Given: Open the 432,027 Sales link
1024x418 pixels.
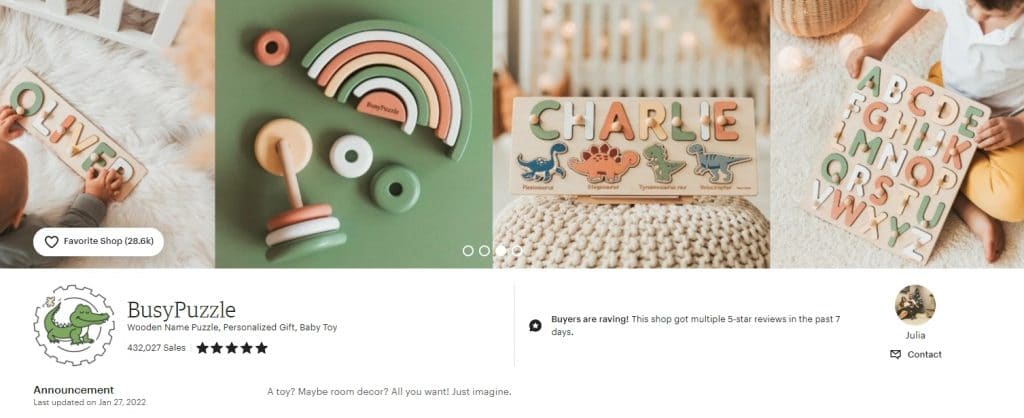Looking at the screenshot, I should [156, 348].
